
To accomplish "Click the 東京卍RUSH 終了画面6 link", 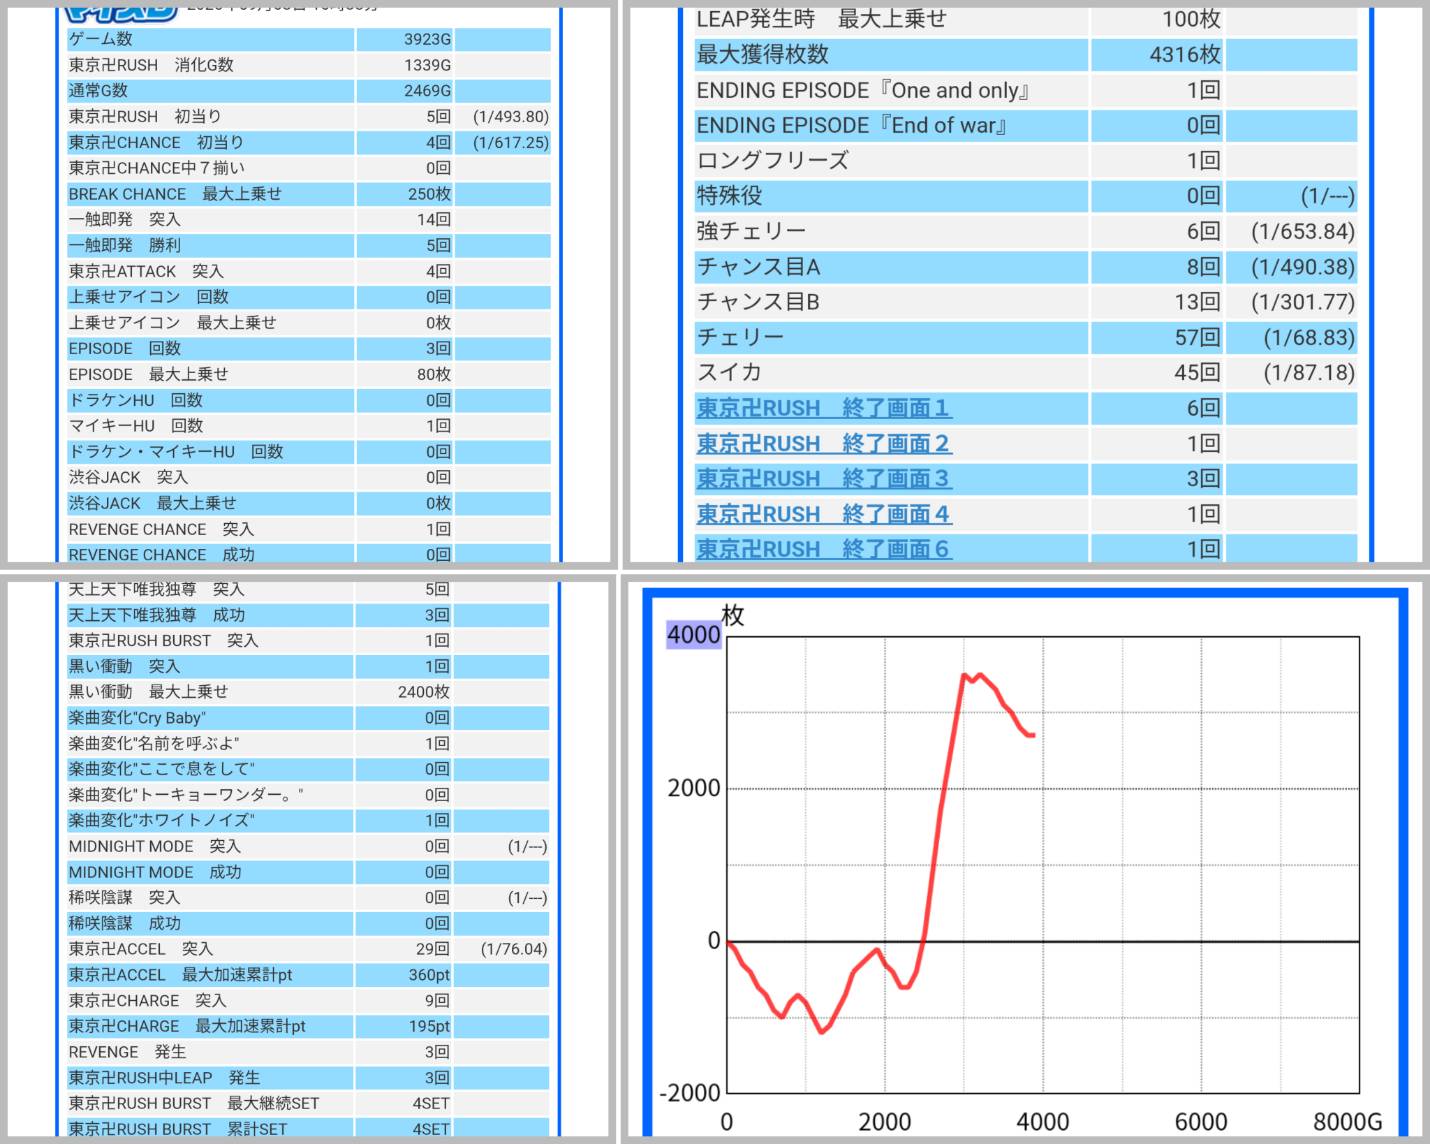I will click(823, 548).
